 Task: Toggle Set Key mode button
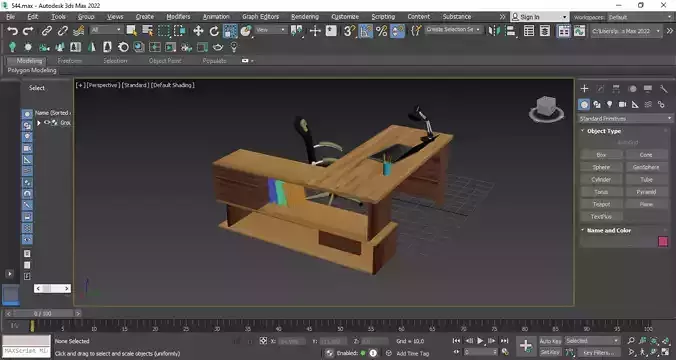[x=550, y=352]
